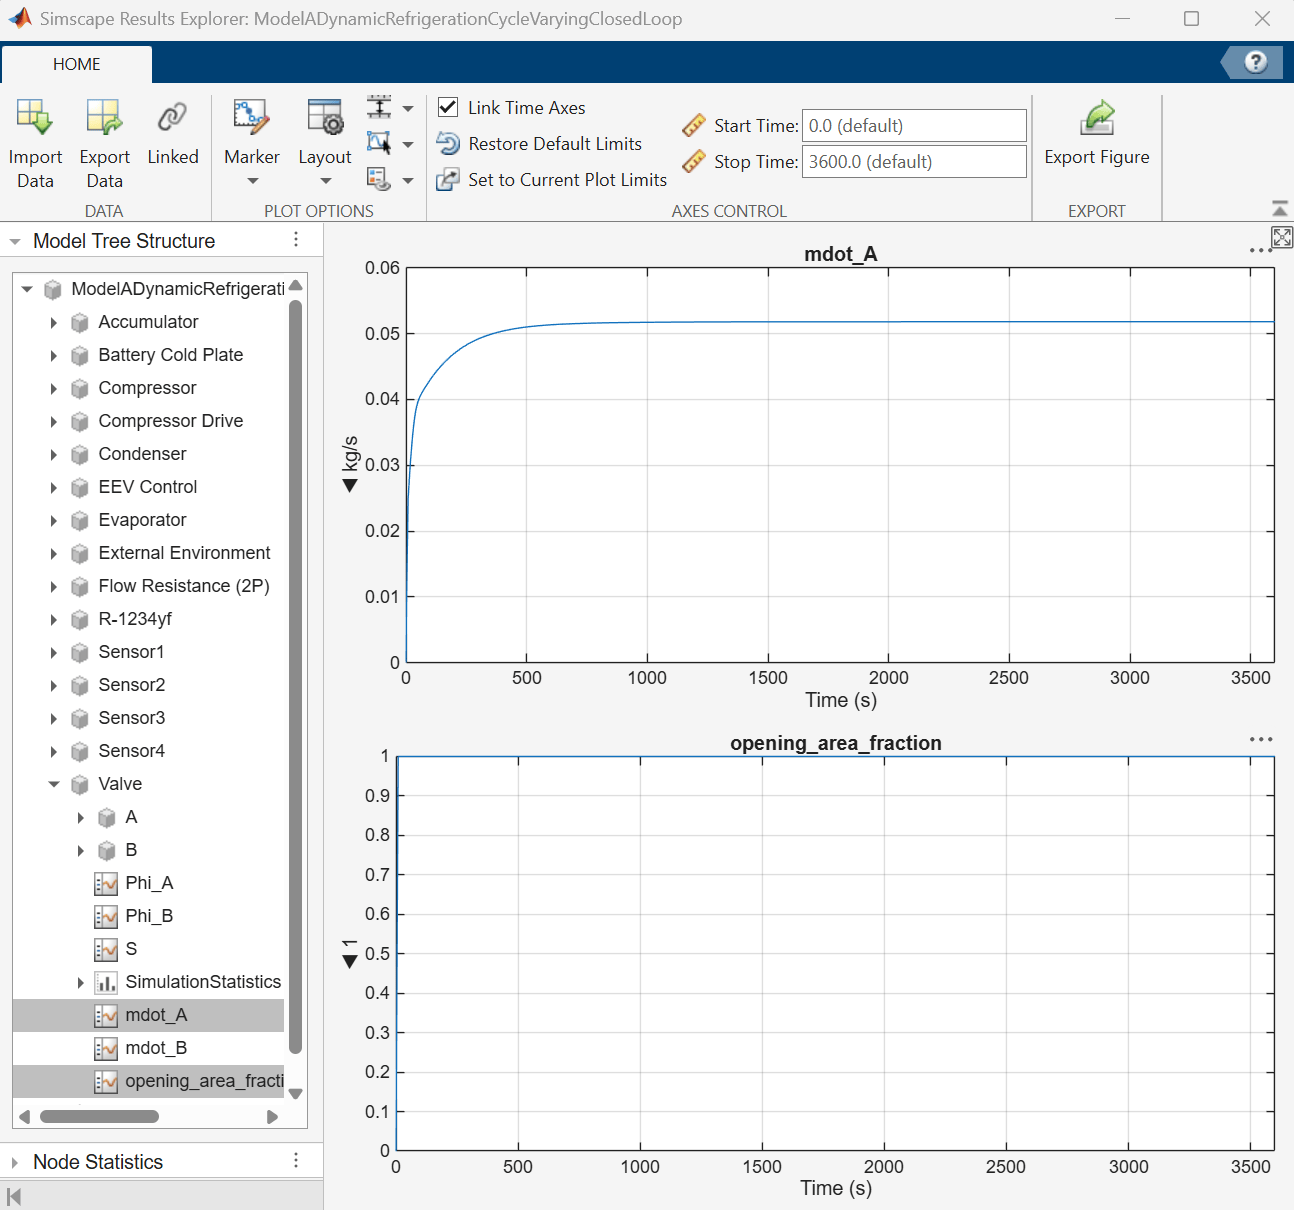Collapse the Valve tree node

pos(54,784)
